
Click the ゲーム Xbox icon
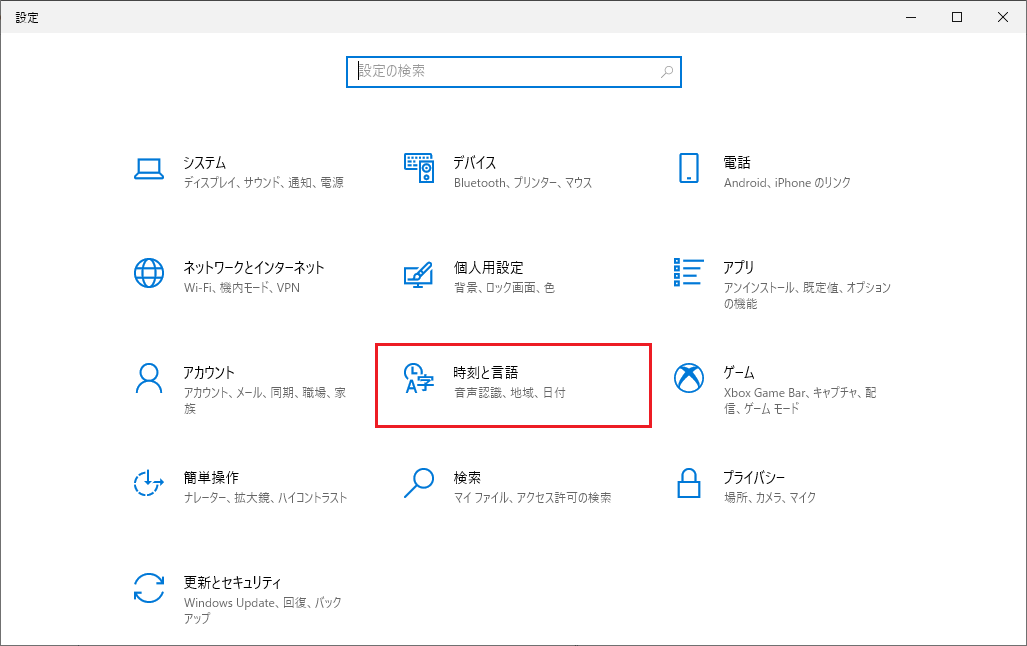[x=688, y=379]
